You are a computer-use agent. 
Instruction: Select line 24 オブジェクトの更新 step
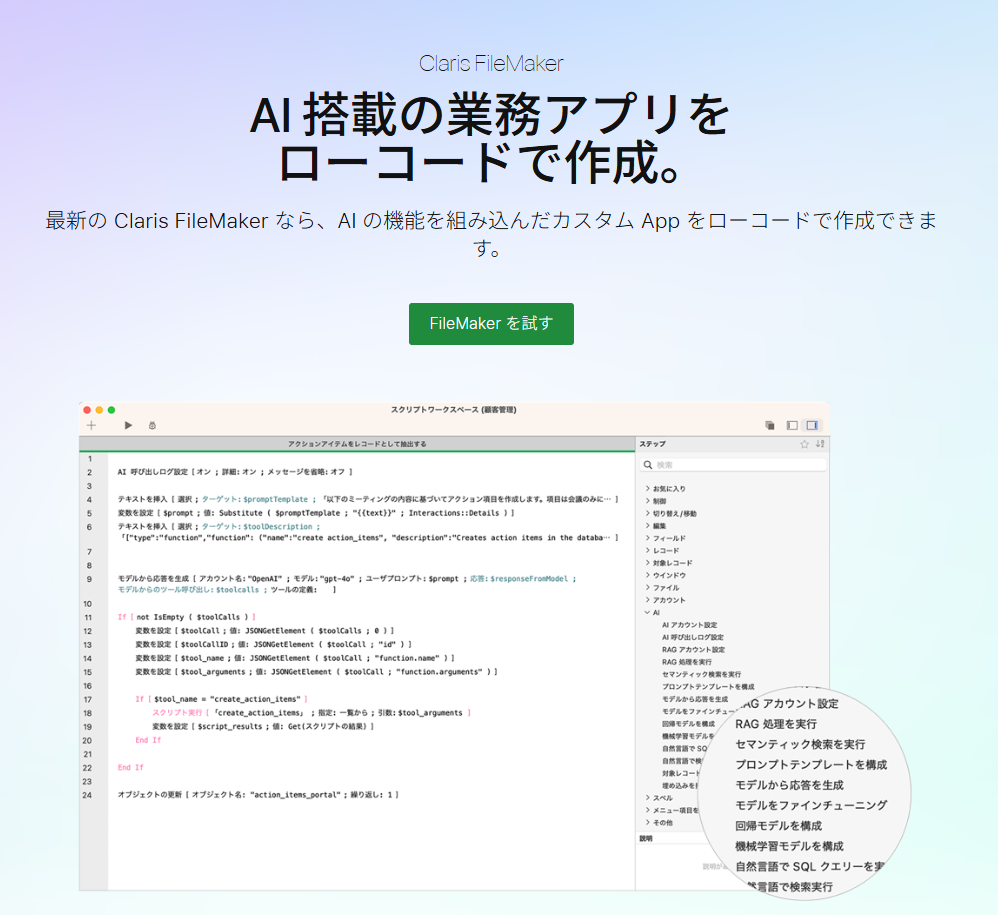pos(258,795)
